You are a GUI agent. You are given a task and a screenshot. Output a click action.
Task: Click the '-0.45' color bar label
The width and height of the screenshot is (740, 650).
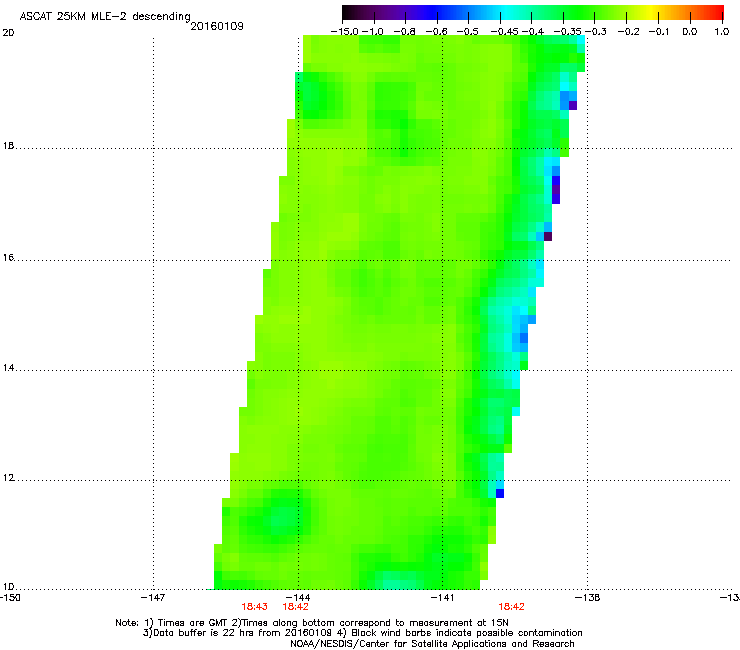[x=505, y=32]
